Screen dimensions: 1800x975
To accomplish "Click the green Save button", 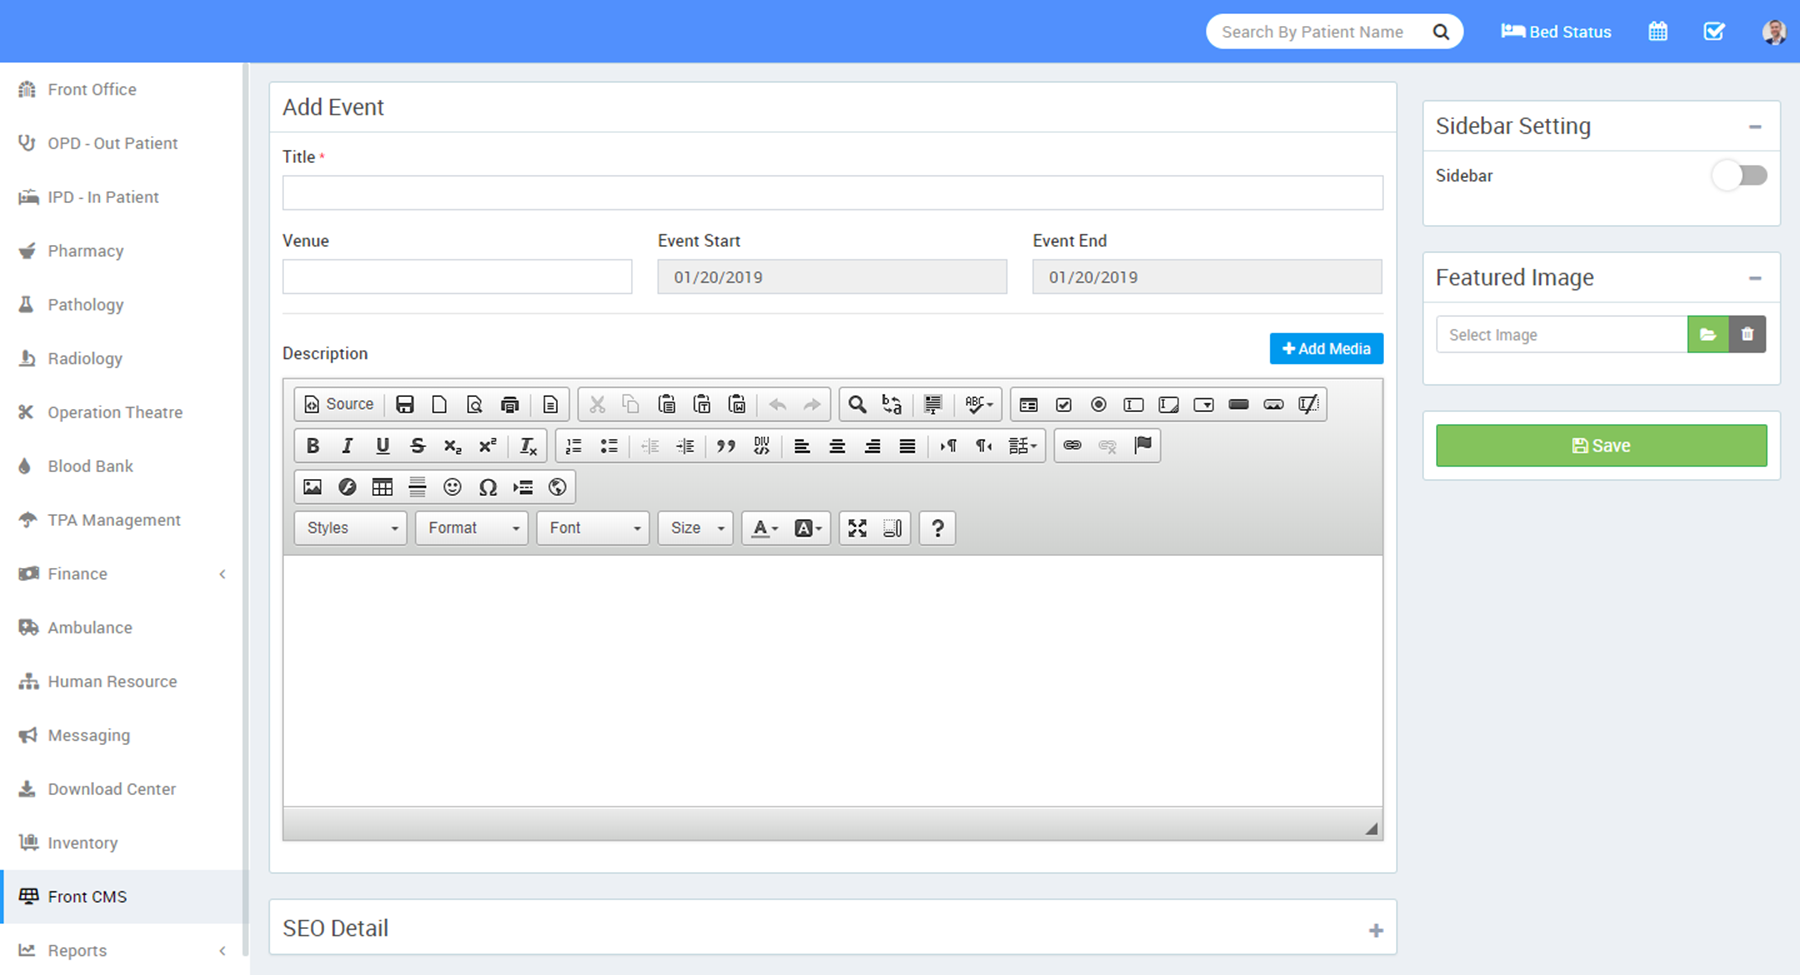I will pos(1601,446).
